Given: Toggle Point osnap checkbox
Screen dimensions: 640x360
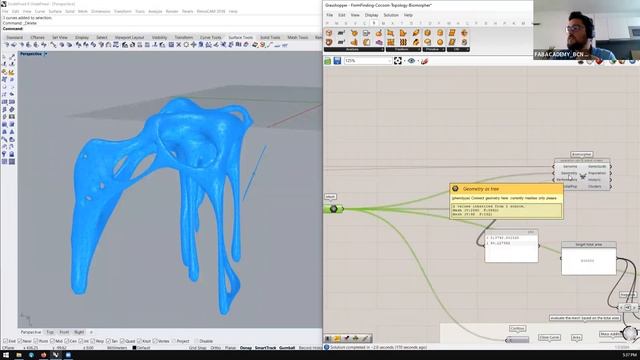Looking at the screenshot, I should [x=36, y=341].
